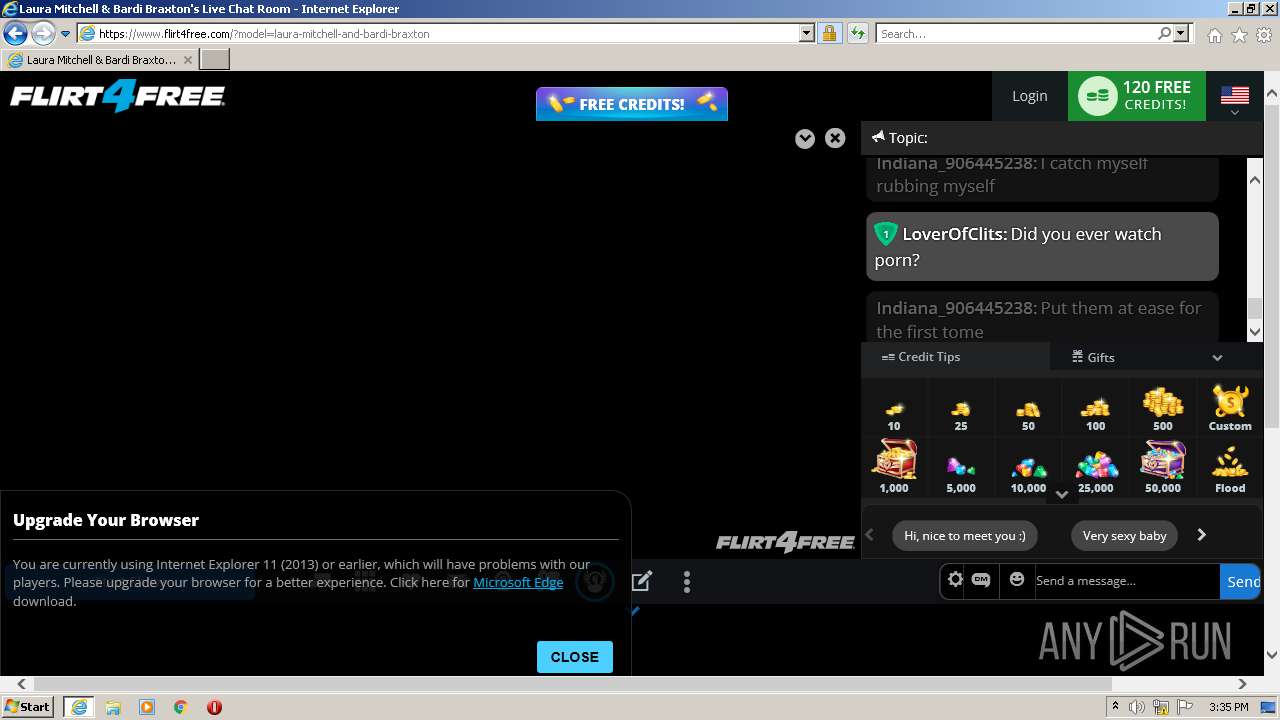Image resolution: width=1280 pixels, height=720 pixels.
Task: Select the Flood tip icon
Action: coord(1230,464)
